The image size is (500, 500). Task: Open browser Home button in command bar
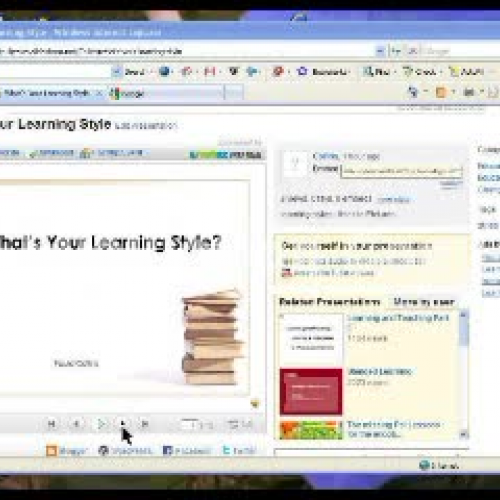(x=413, y=92)
